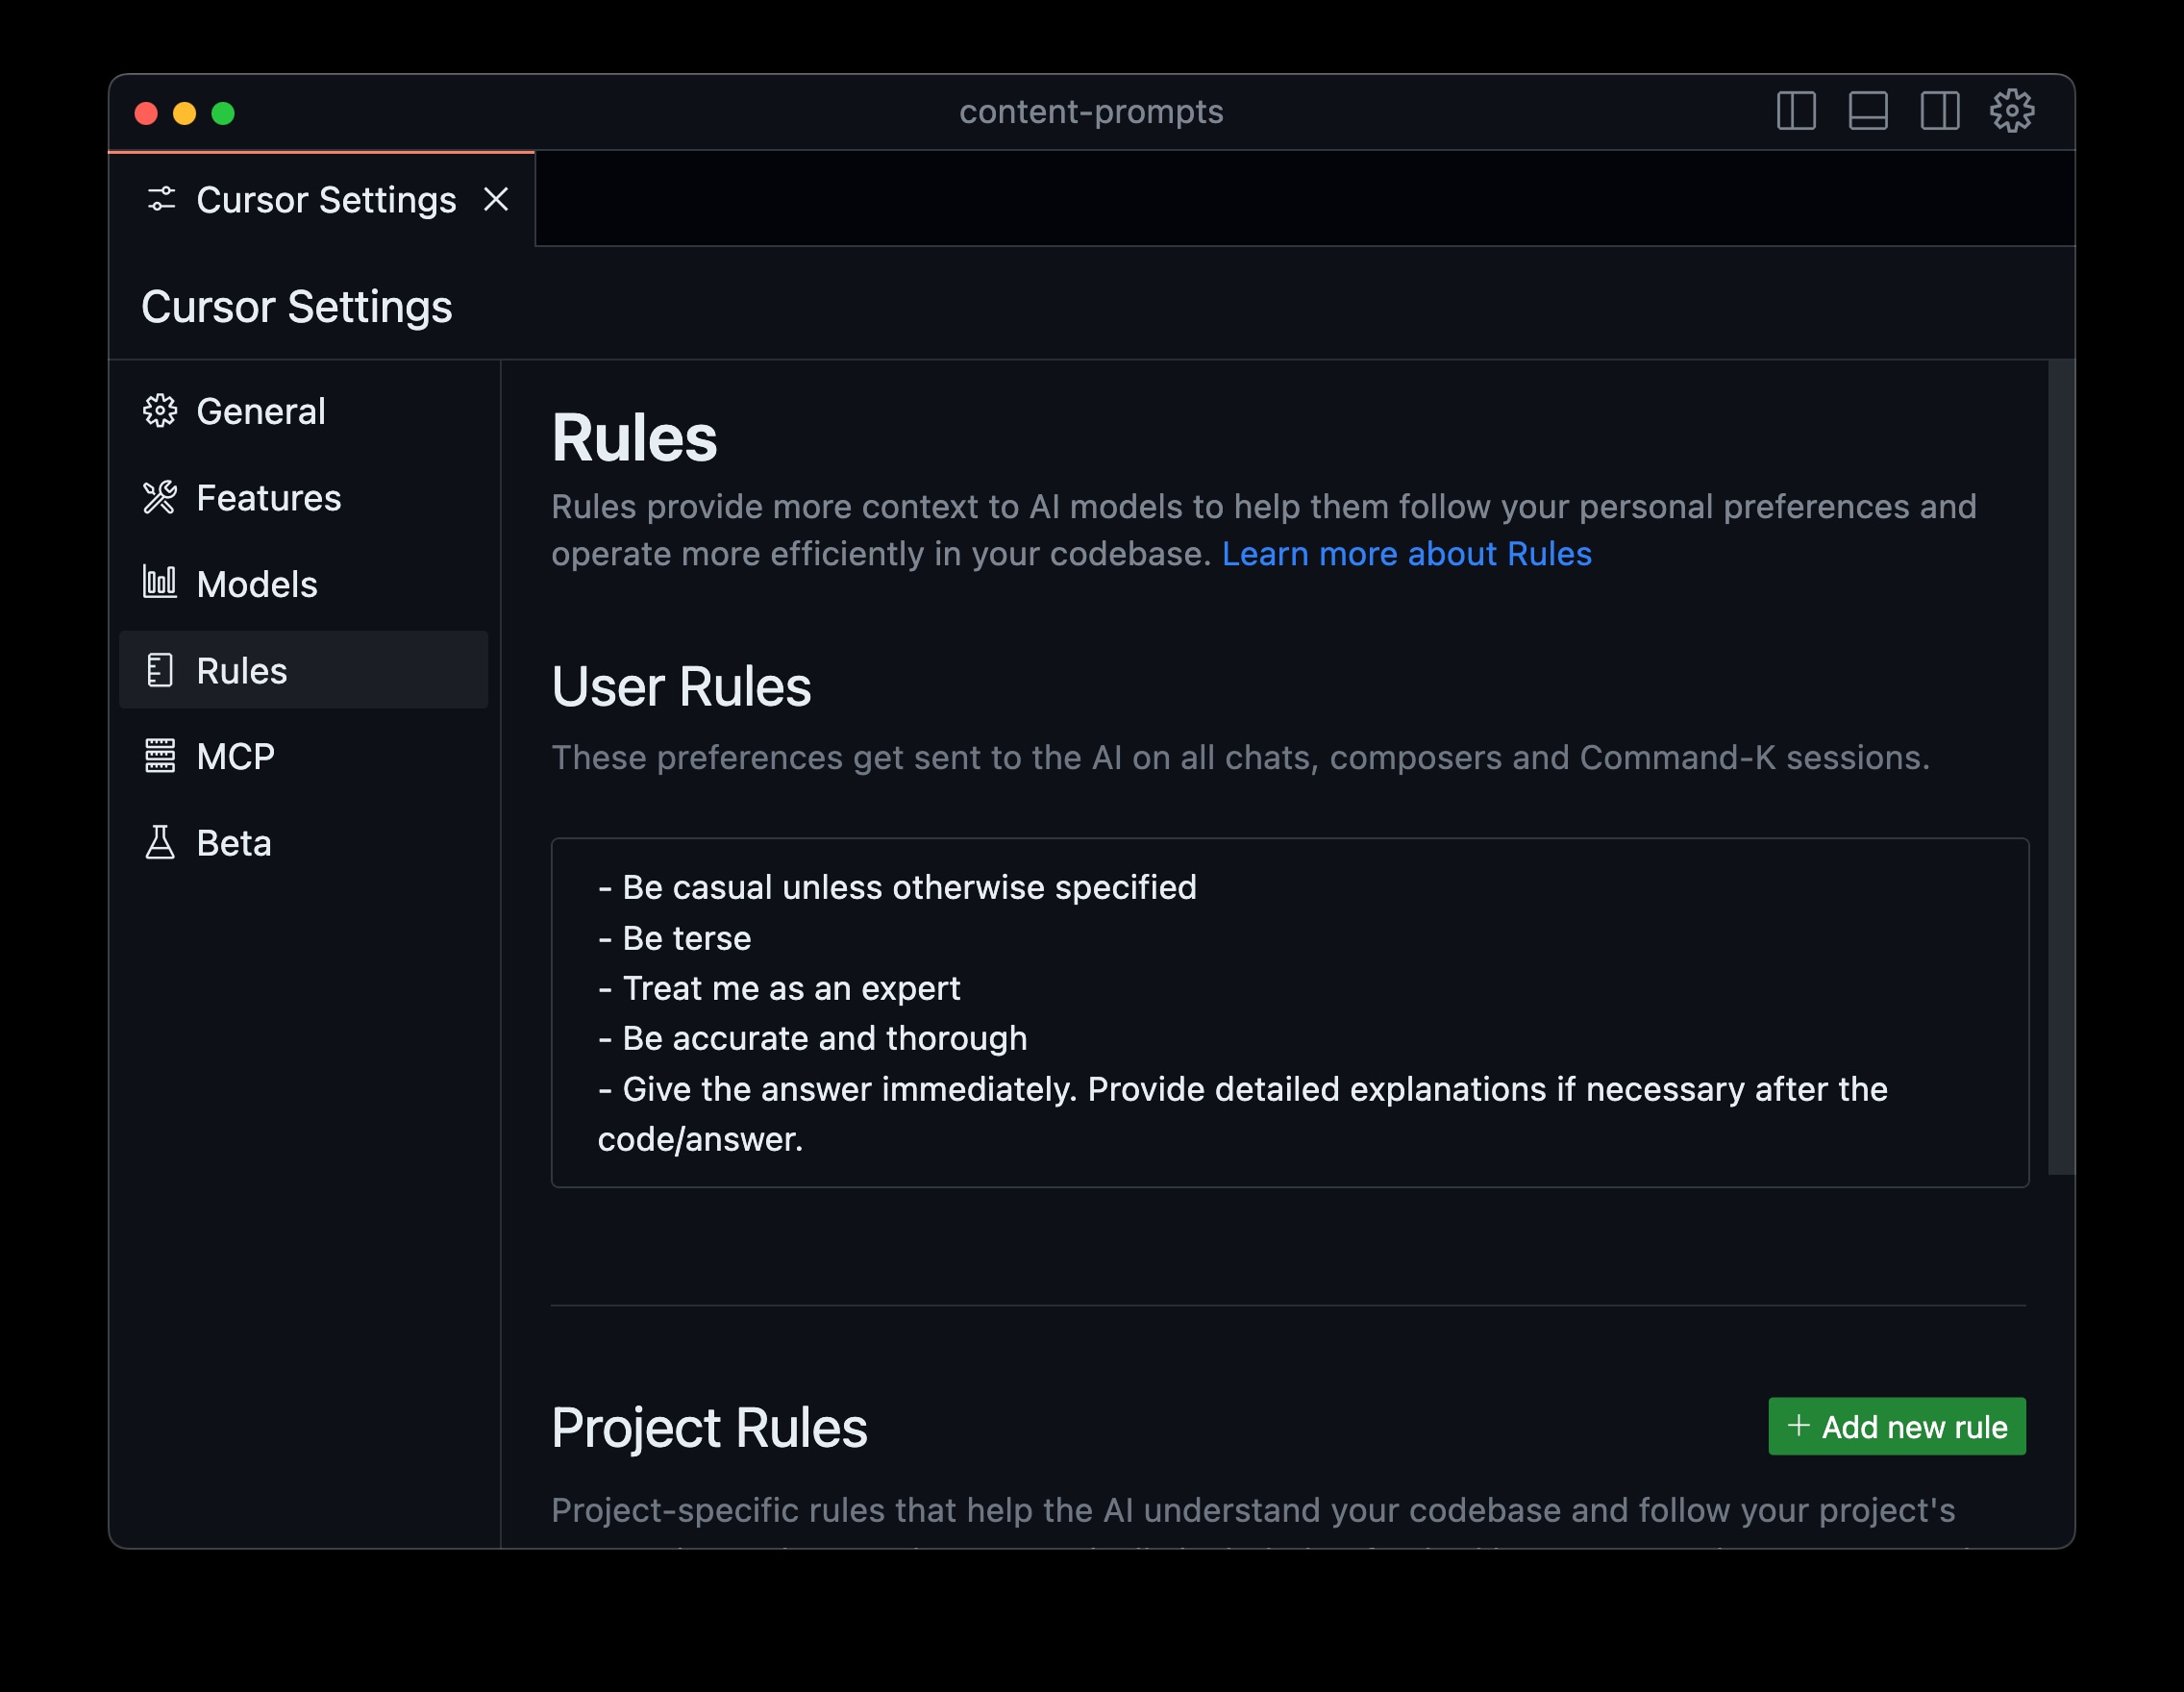Click the 'Treat me as an expert' line
Screen dimensions: 2184x1692
point(779,988)
